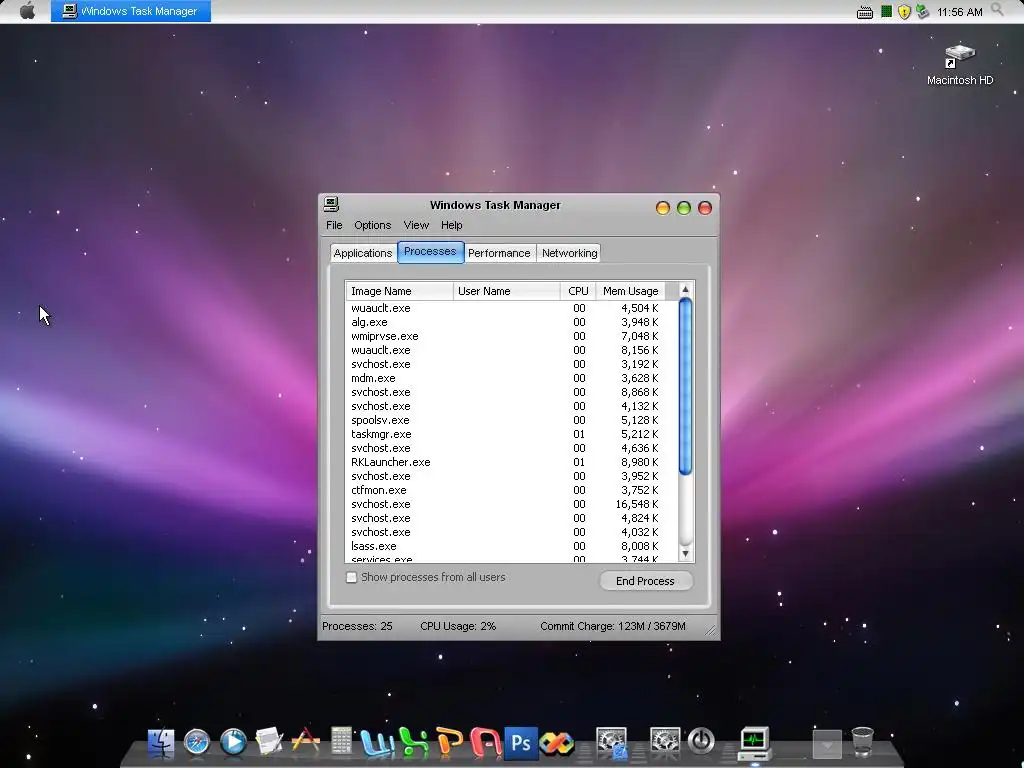Click the Processes: 25 status entry
The height and width of the screenshot is (768, 1024).
[x=357, y=626]
